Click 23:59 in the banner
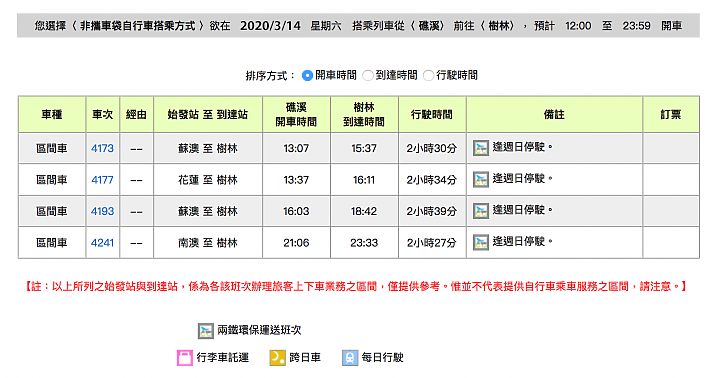The width and height of the screenshot is (720, 378). tap(636, 26)
